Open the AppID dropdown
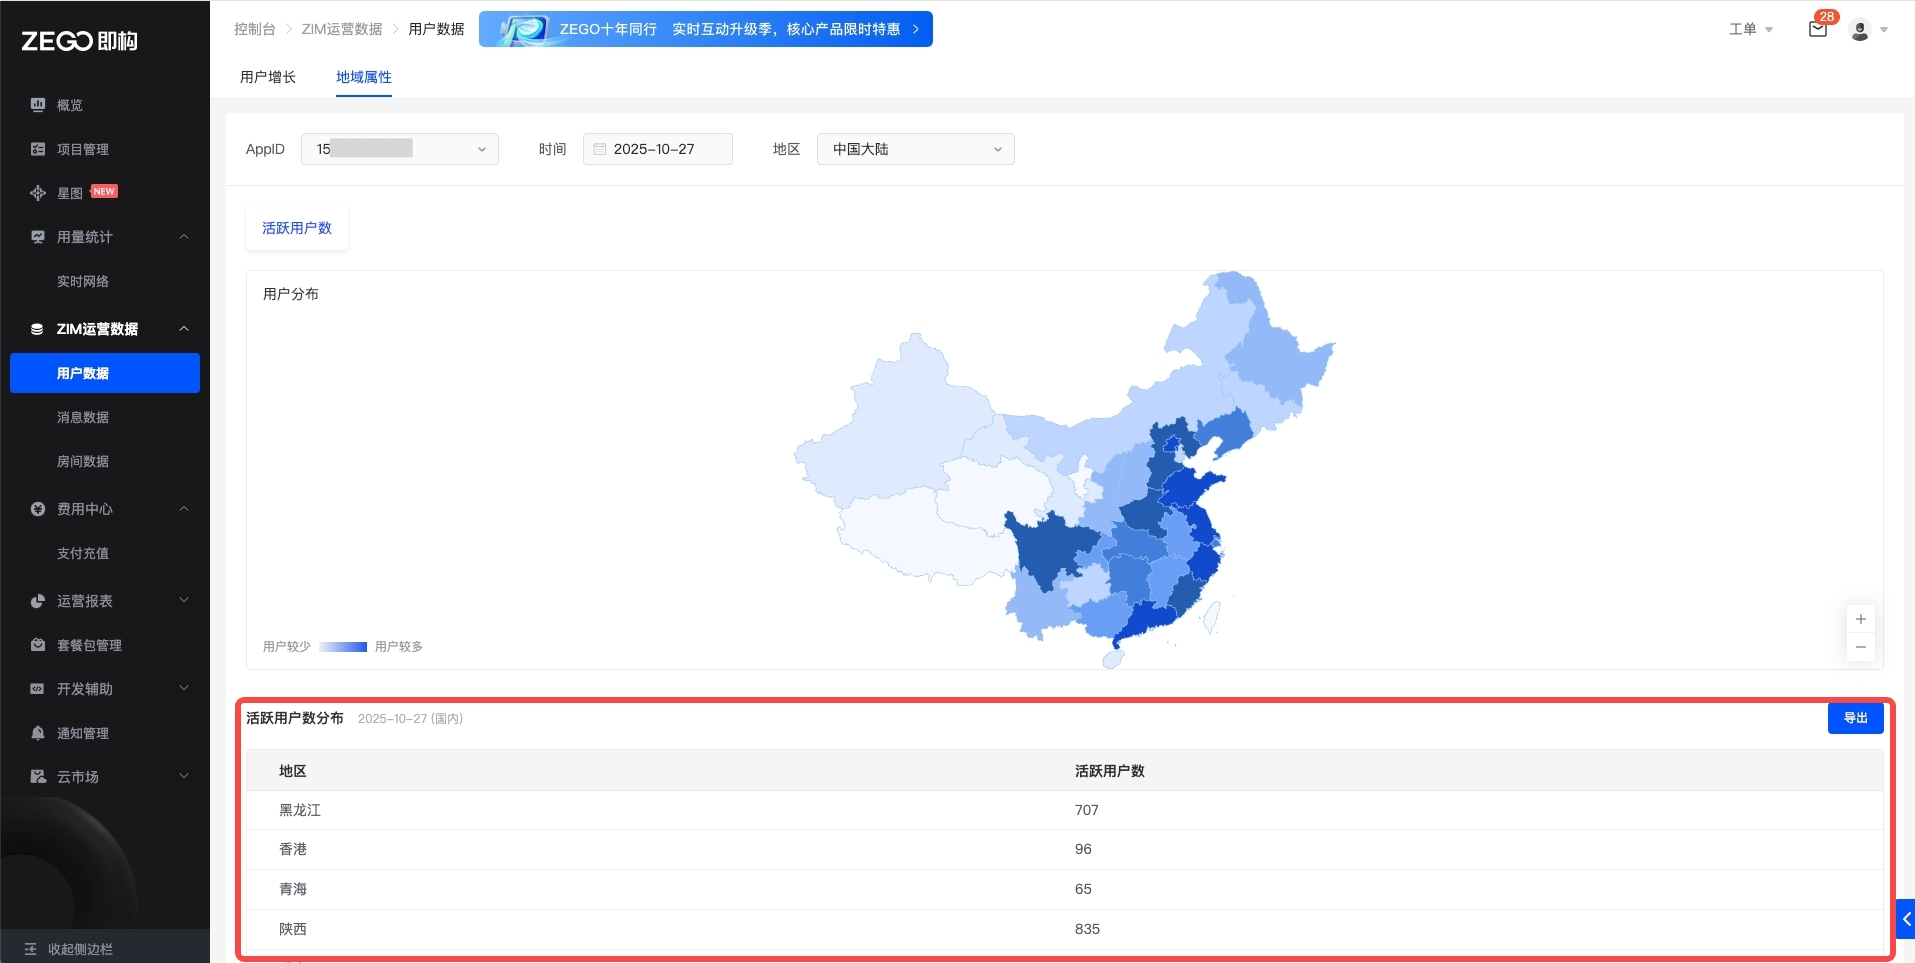This screenshot has width=1915, height=963. pos(399,149)
